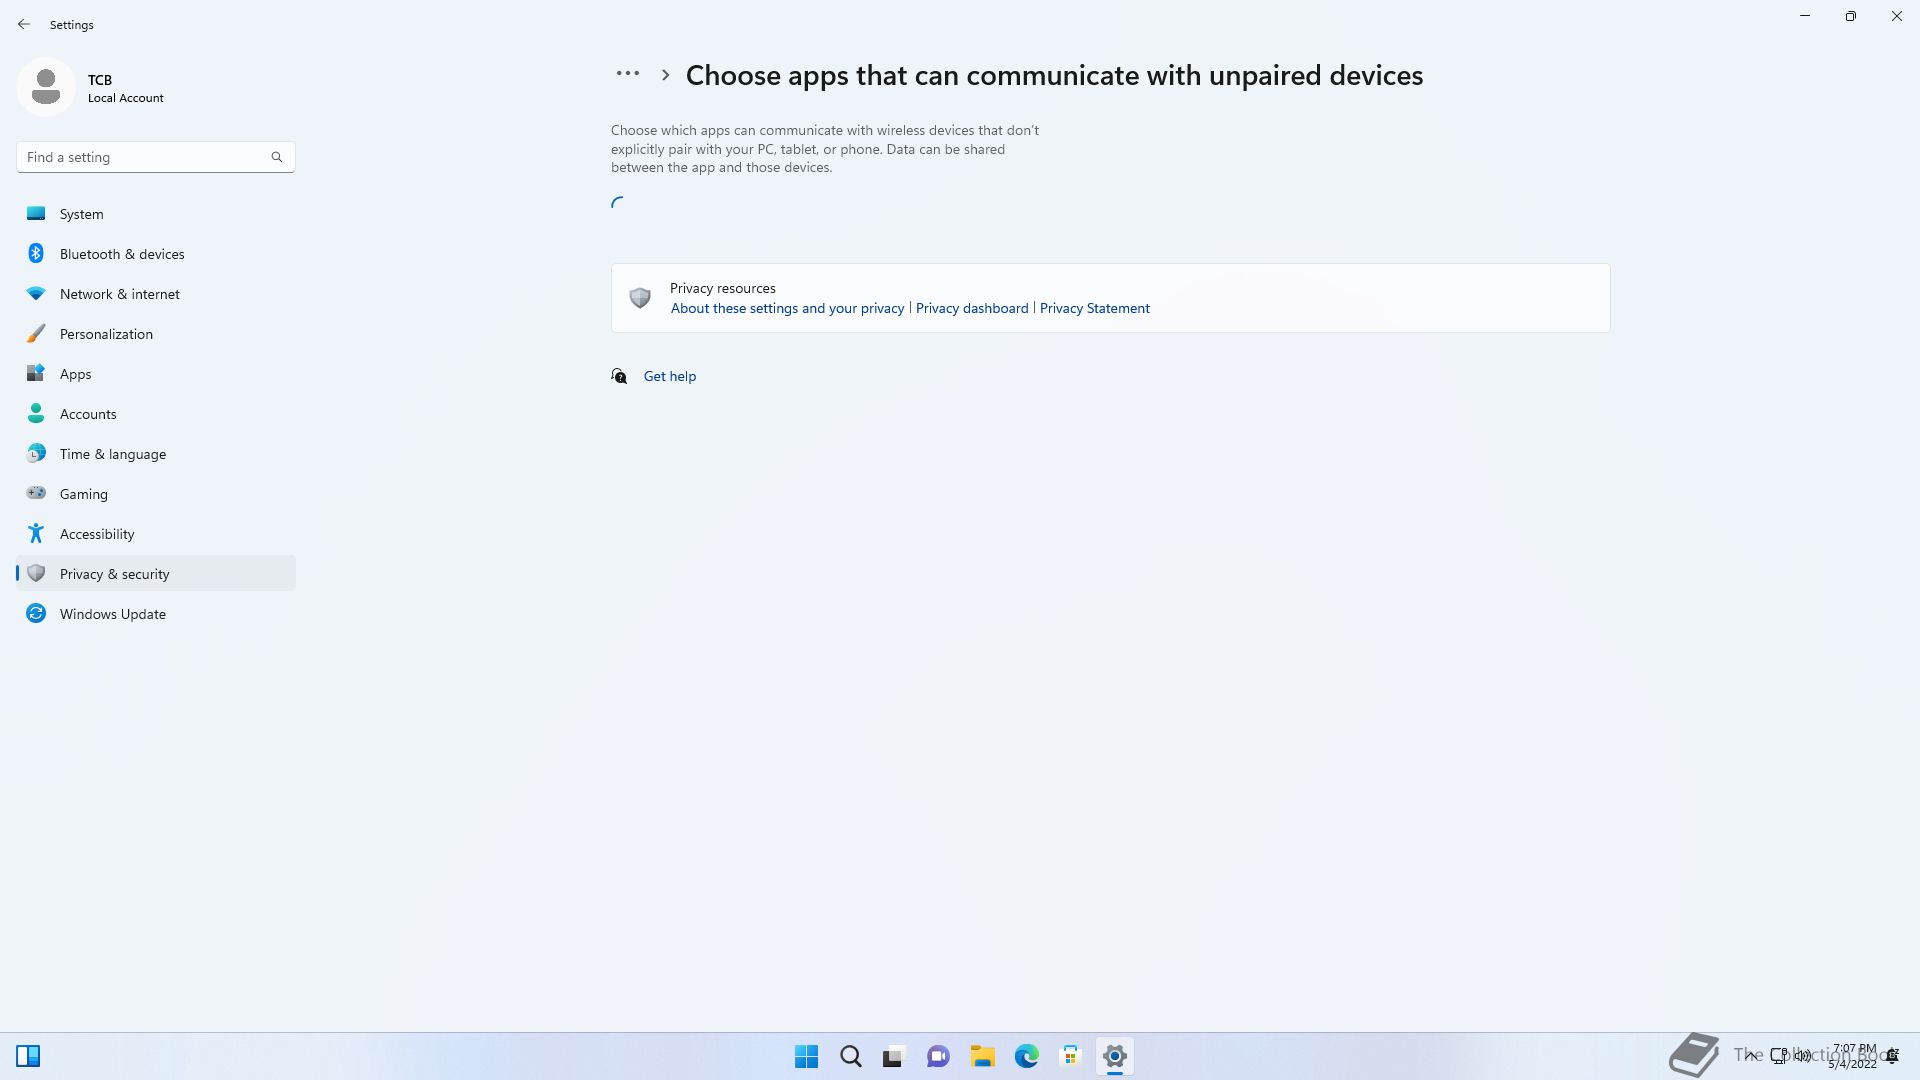Expand breadcrumb ellipsis menu
Screen dimensions: 1920x1080
[628, 74]
